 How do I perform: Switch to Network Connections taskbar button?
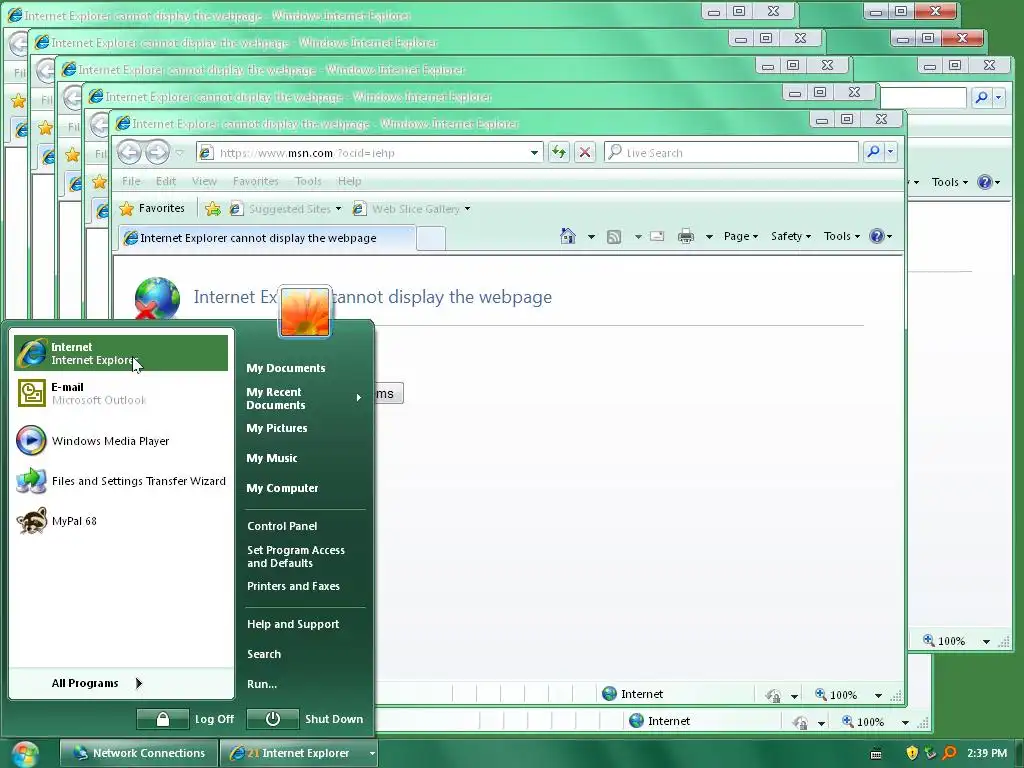[x=138, y=753]
